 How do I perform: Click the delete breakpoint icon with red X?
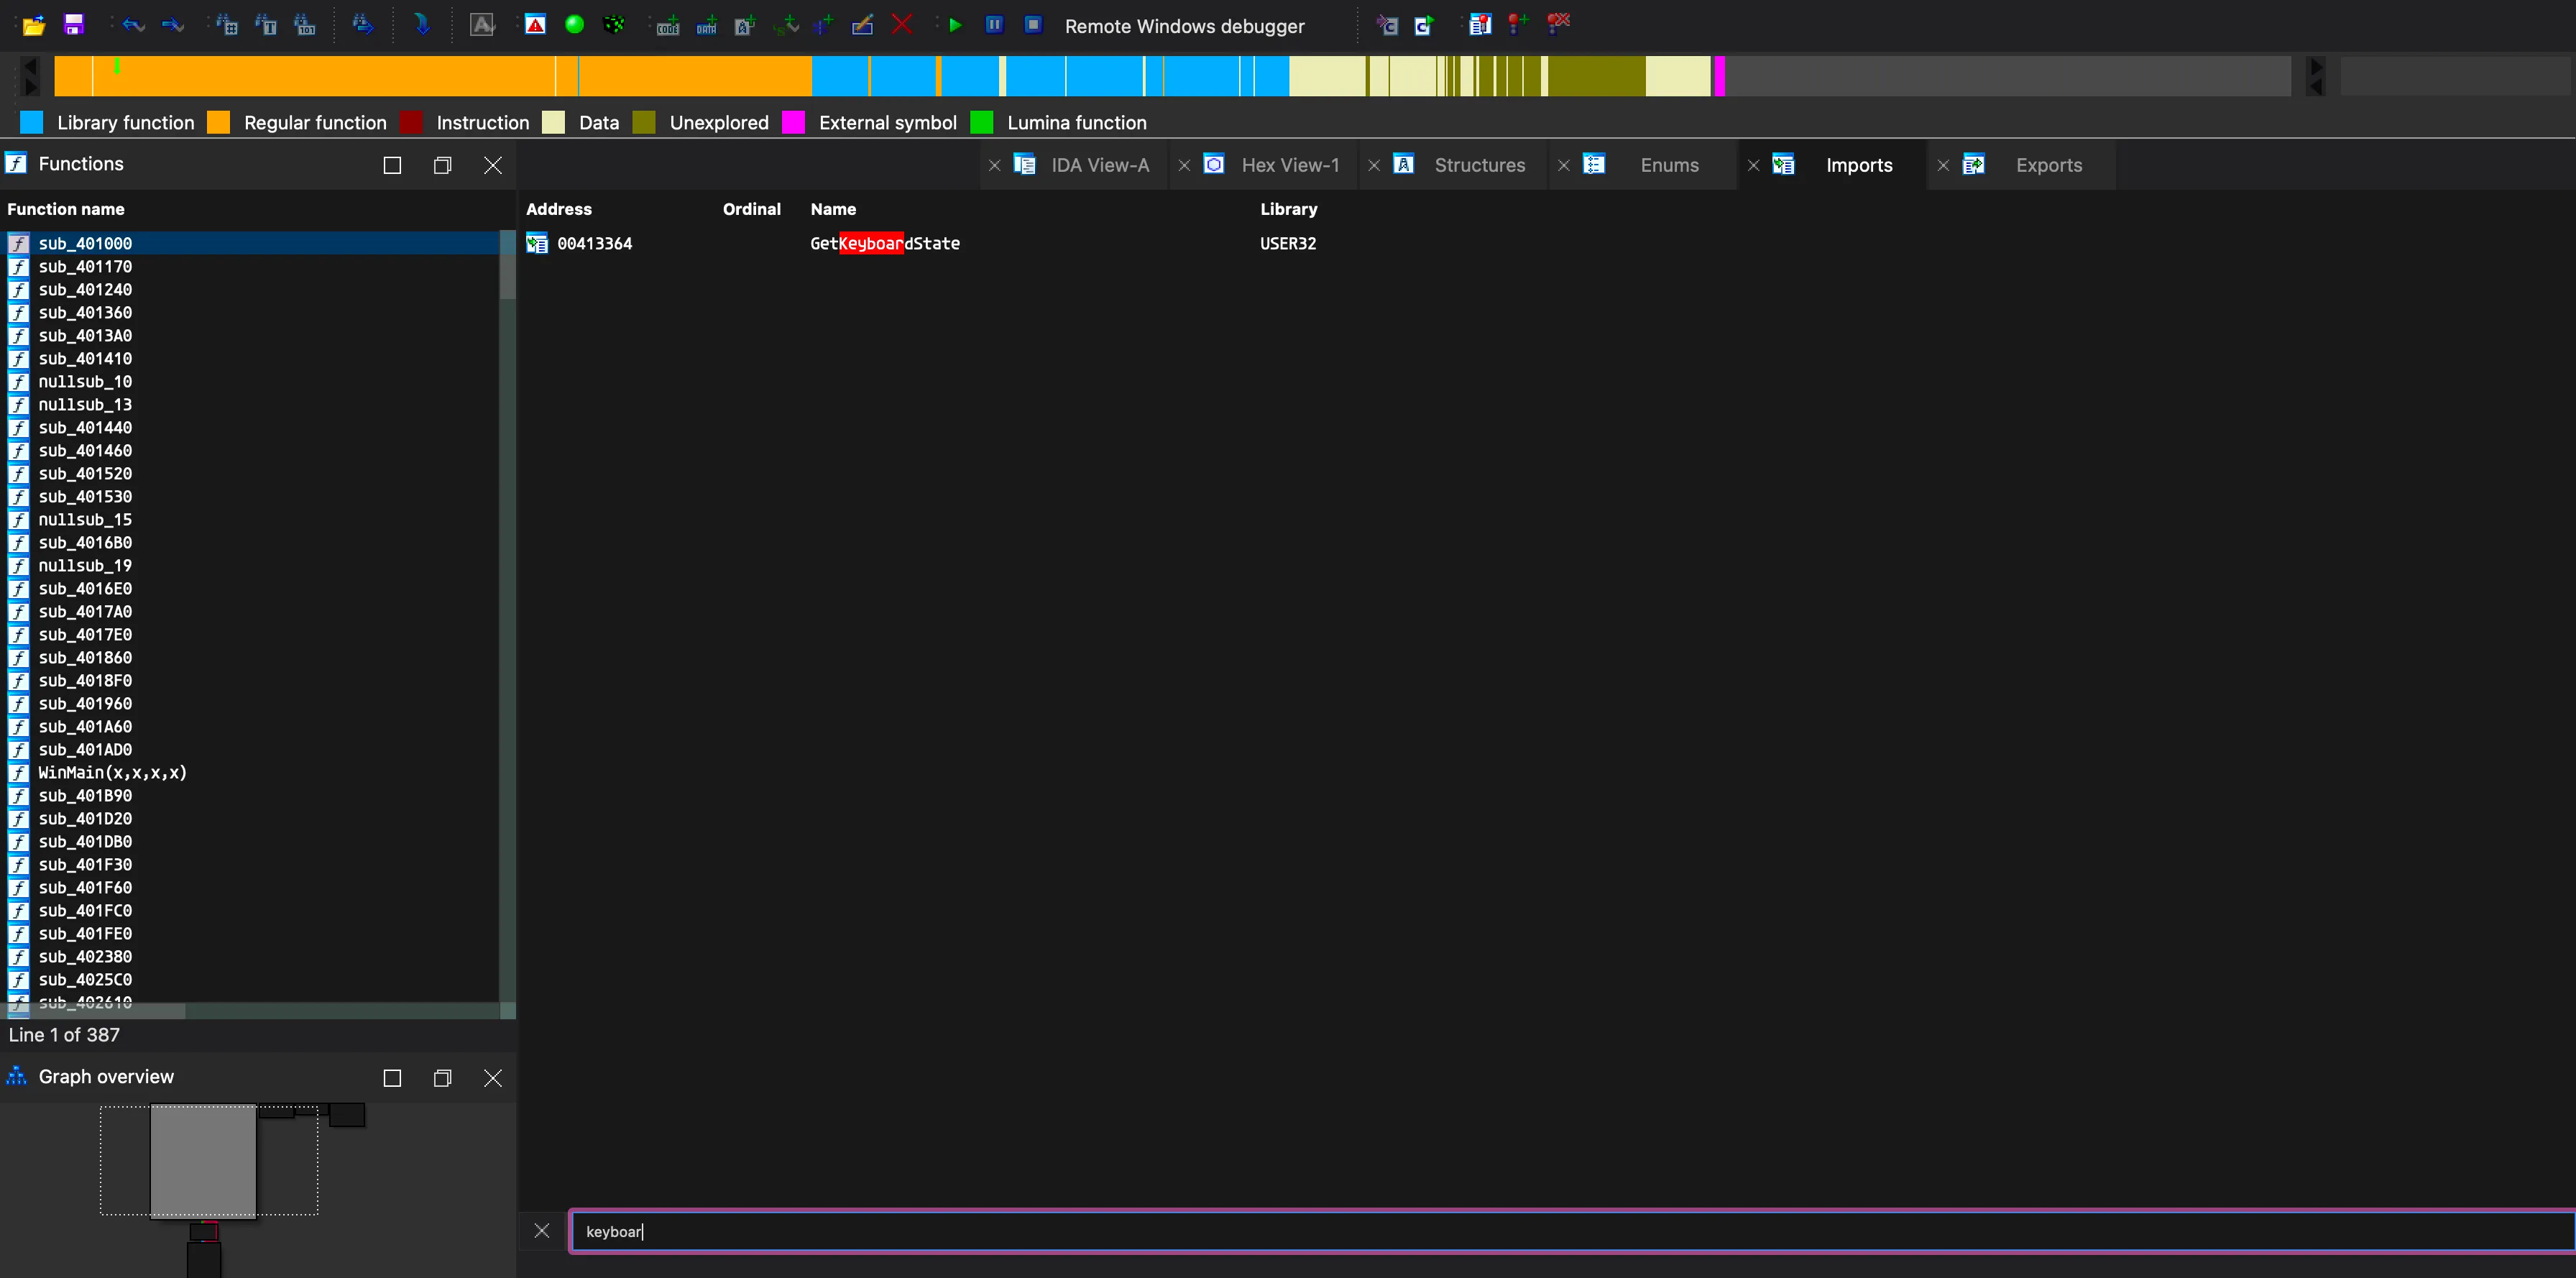click(x=1558, y=24)
